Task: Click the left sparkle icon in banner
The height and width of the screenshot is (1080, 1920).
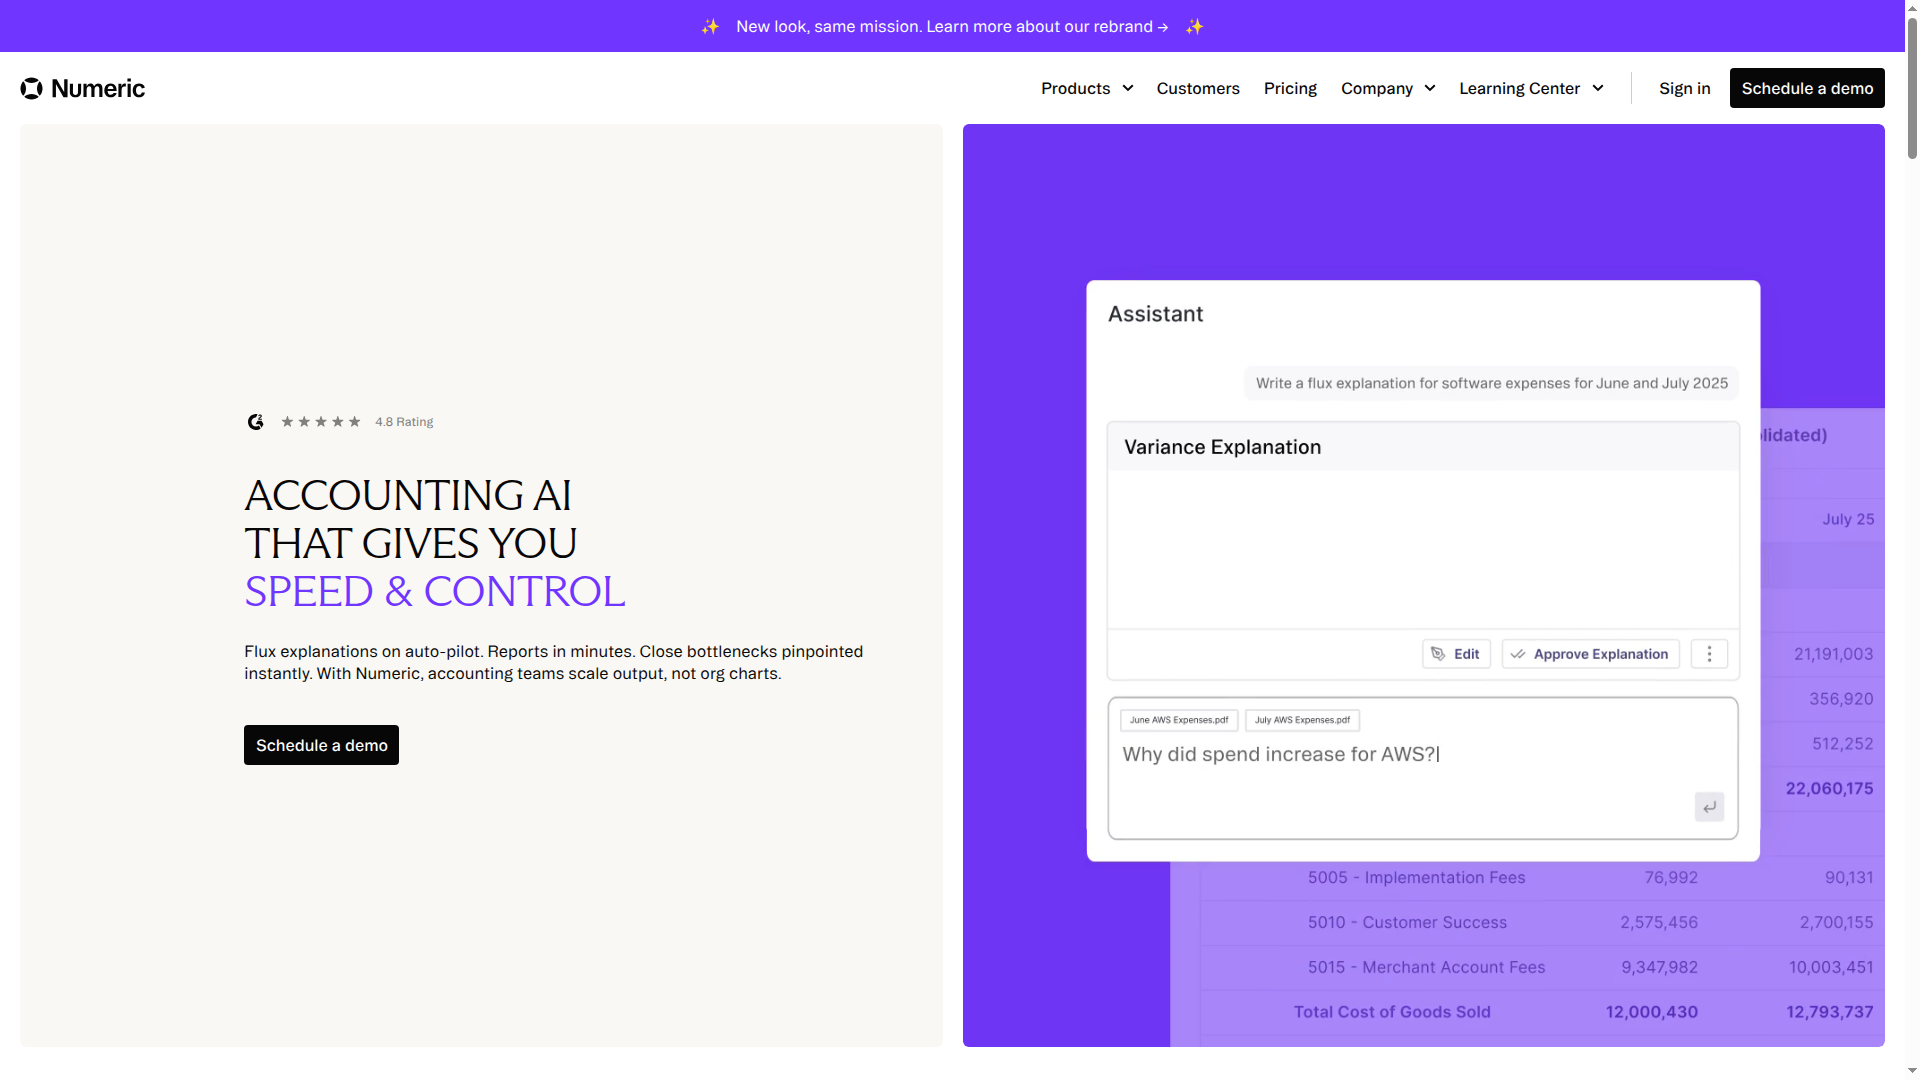Action: pyautogui.click(x=710, y=27)
